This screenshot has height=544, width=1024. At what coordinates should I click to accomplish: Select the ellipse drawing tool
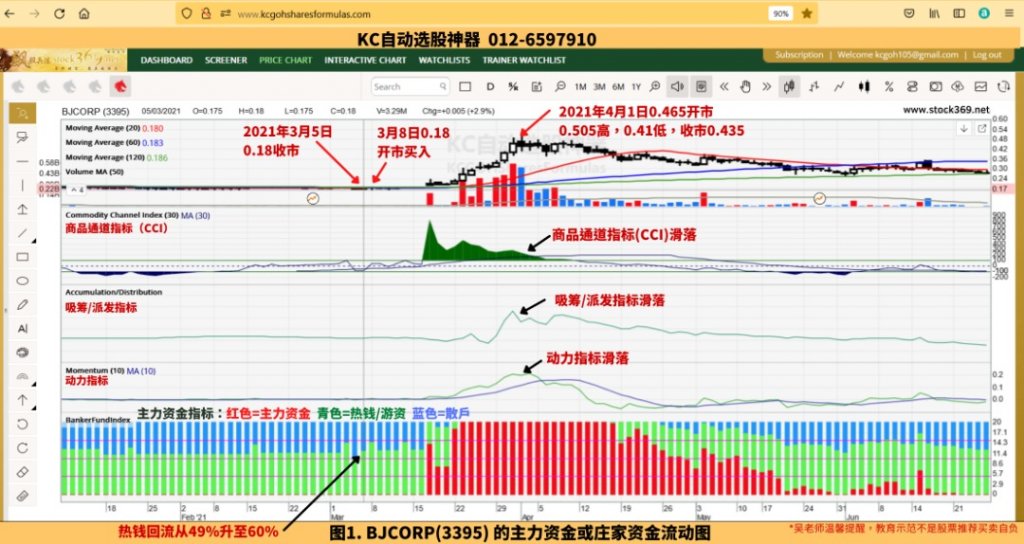tap(22, 281)
